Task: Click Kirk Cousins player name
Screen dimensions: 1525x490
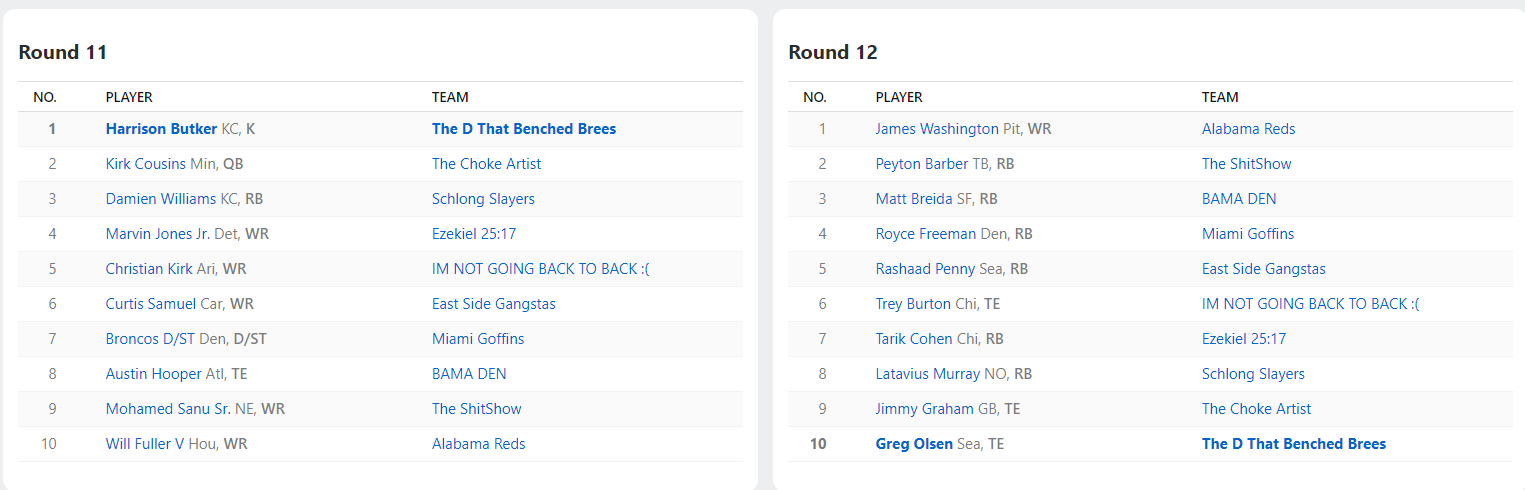Action: pyautogui.click(x=146, y=164)
